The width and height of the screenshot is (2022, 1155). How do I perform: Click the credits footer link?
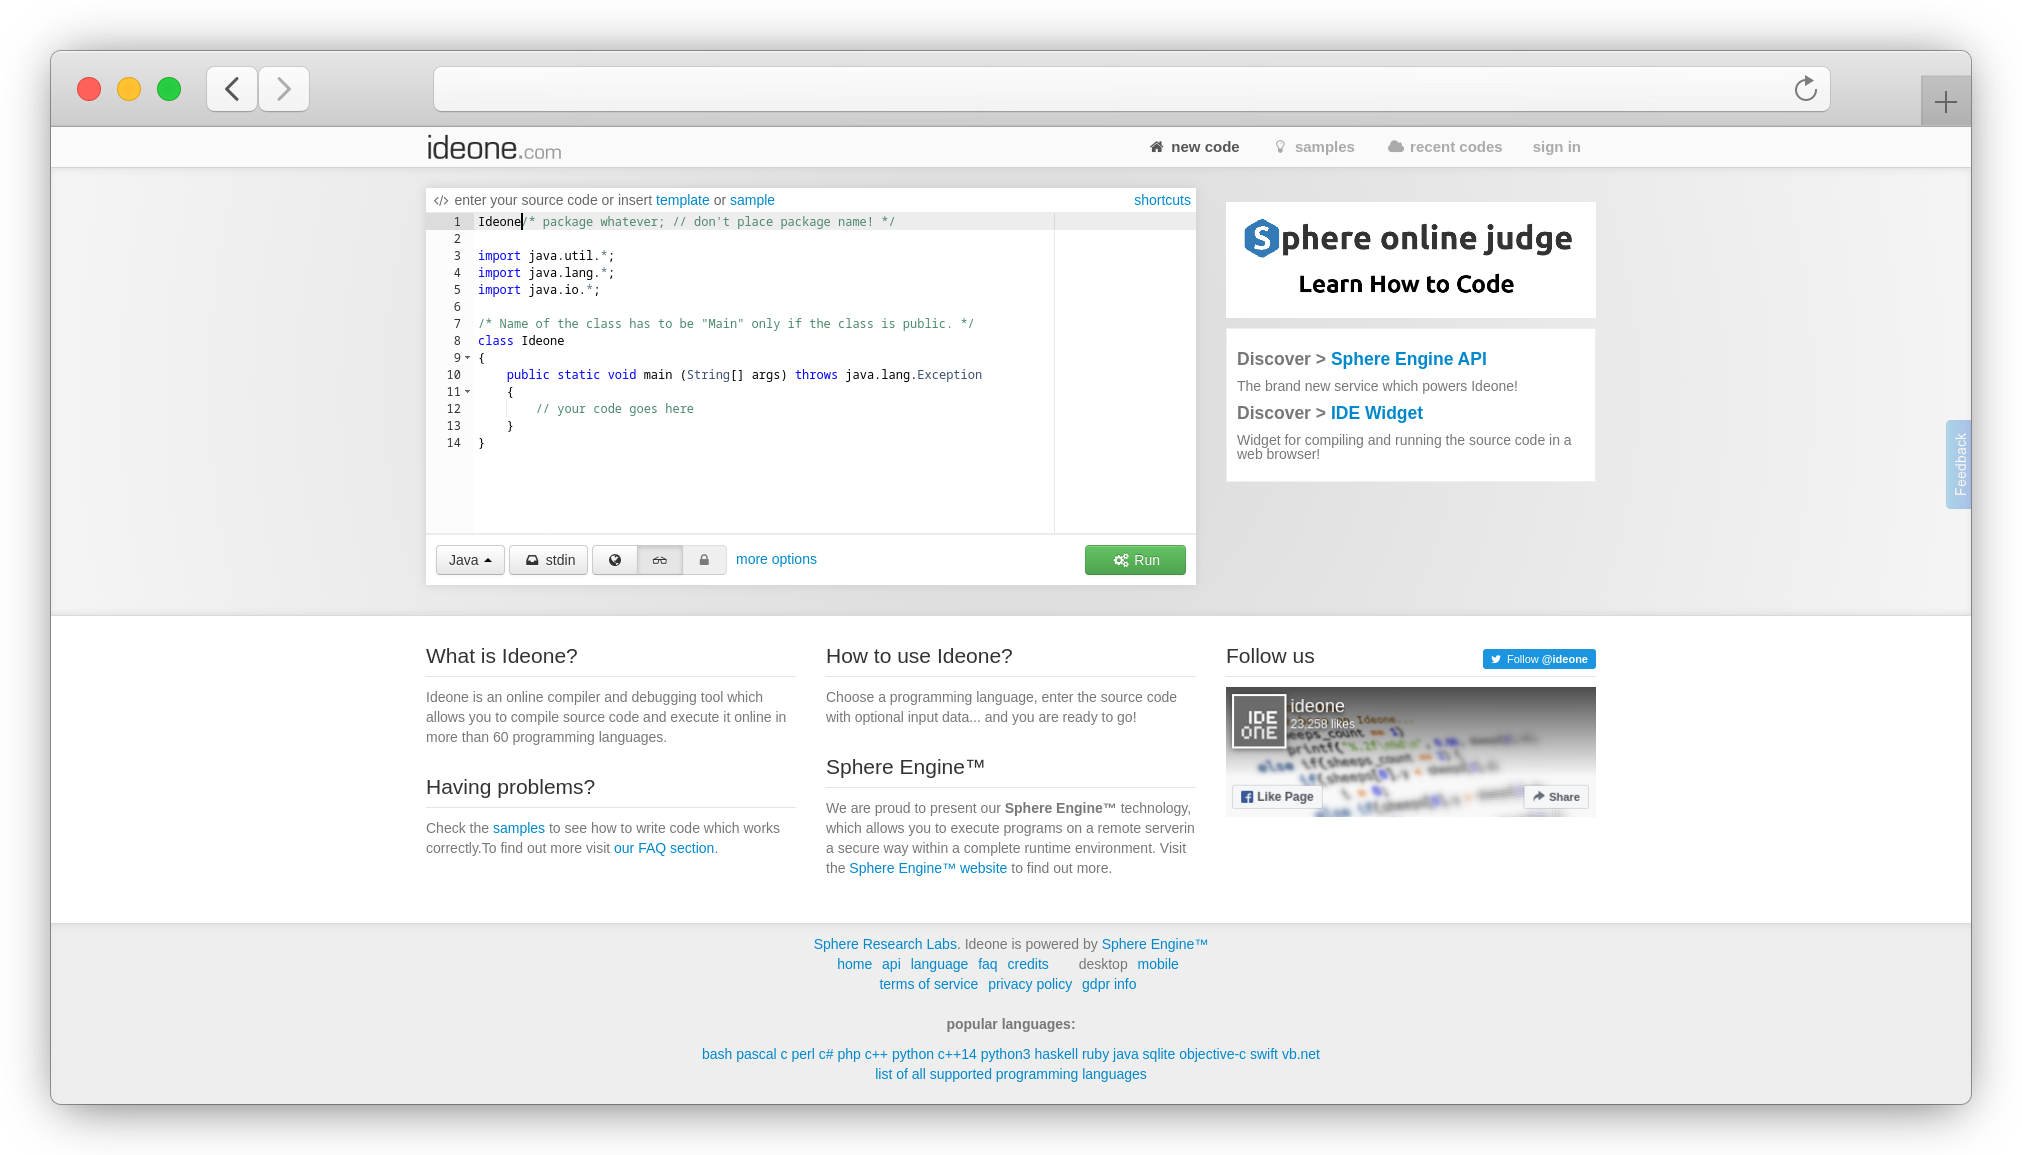1028,964
